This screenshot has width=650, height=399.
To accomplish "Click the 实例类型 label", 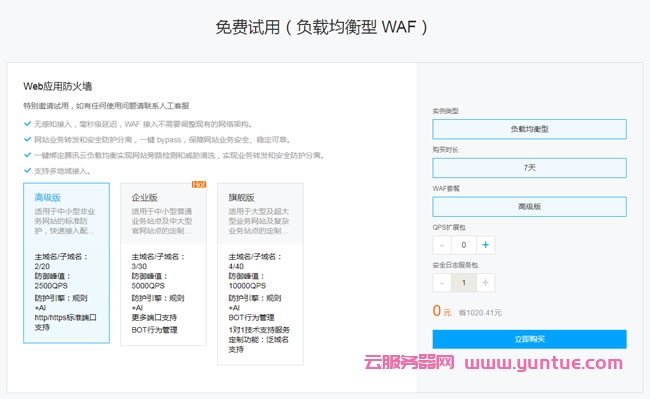I will click(x=446, y=111).
